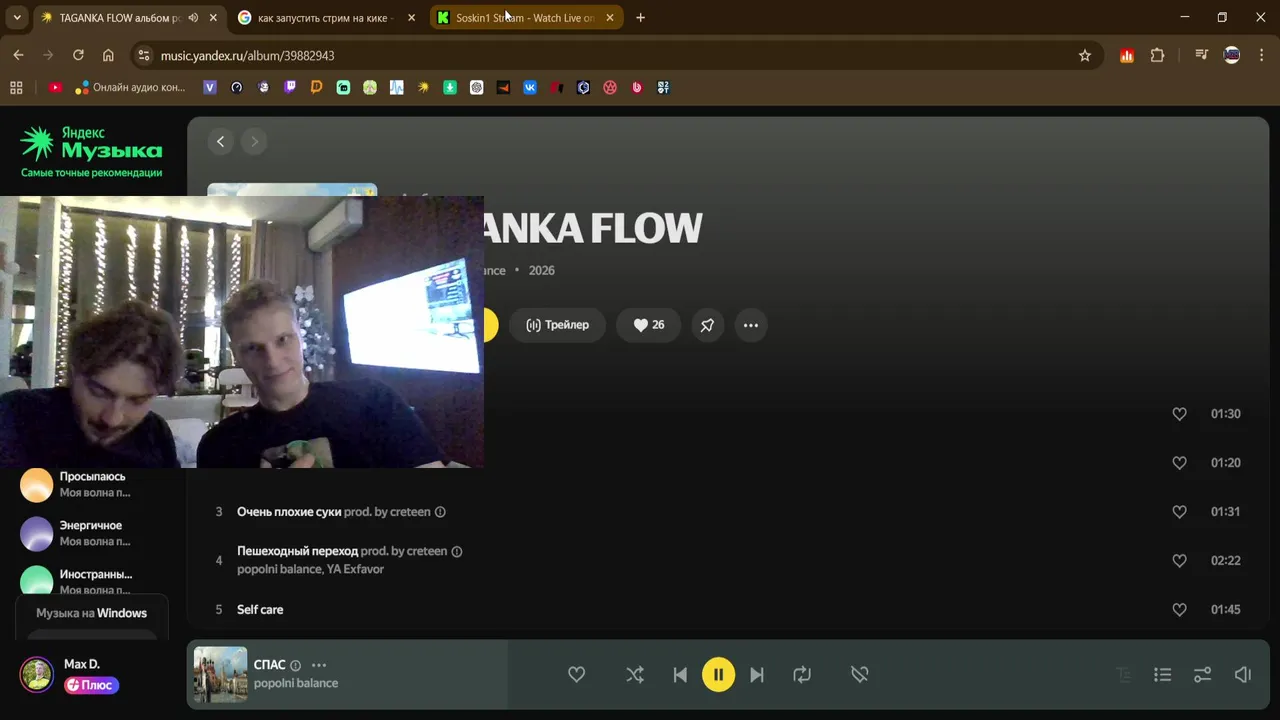Open the Twitch bookmark

tap(290, 88)
